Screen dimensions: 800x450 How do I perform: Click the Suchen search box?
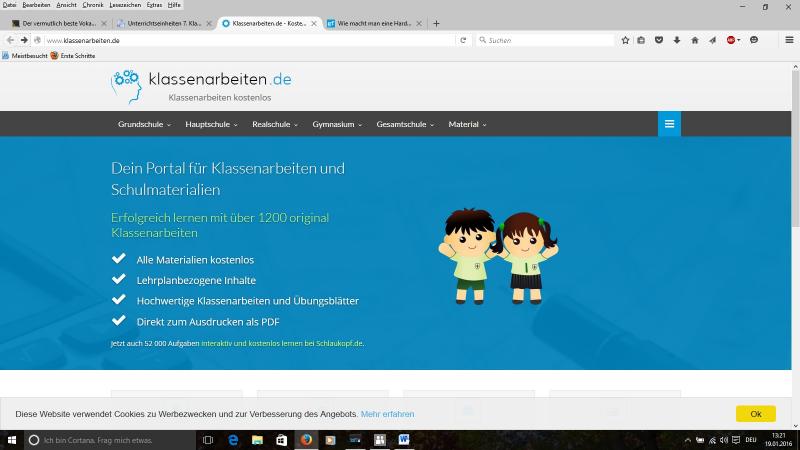pyautogui.click(x=545, y=40)
